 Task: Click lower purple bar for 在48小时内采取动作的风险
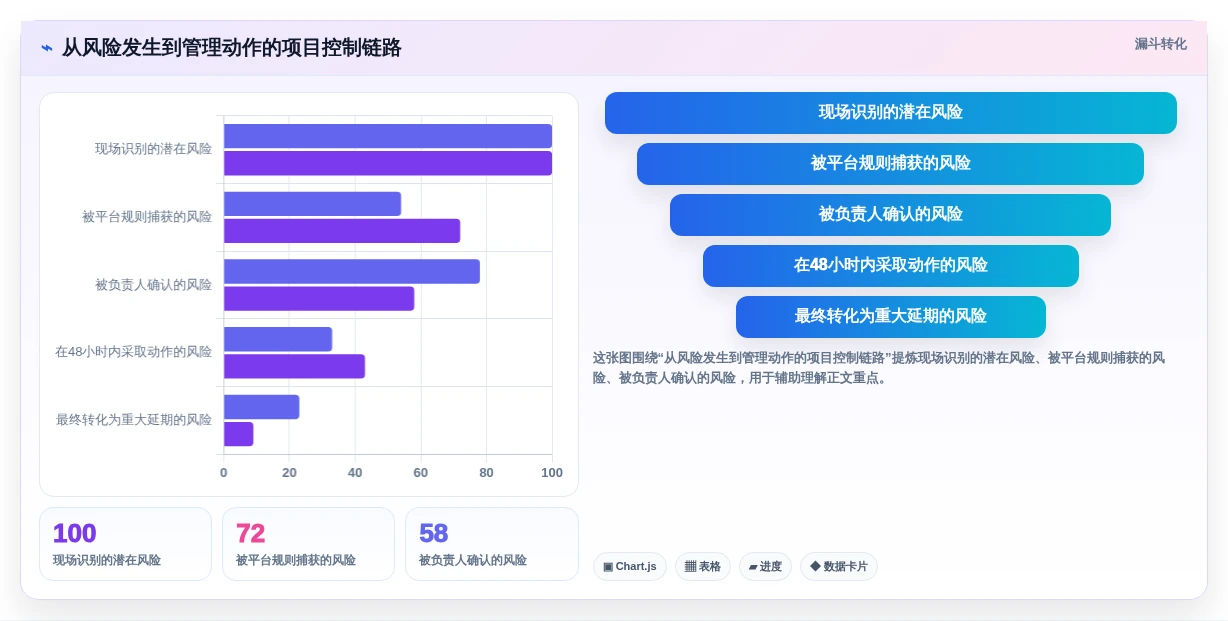[294, 366]
